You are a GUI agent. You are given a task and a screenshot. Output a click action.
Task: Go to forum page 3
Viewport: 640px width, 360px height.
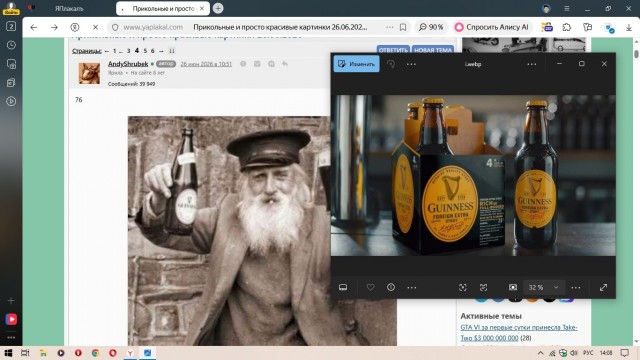(128, 51)
